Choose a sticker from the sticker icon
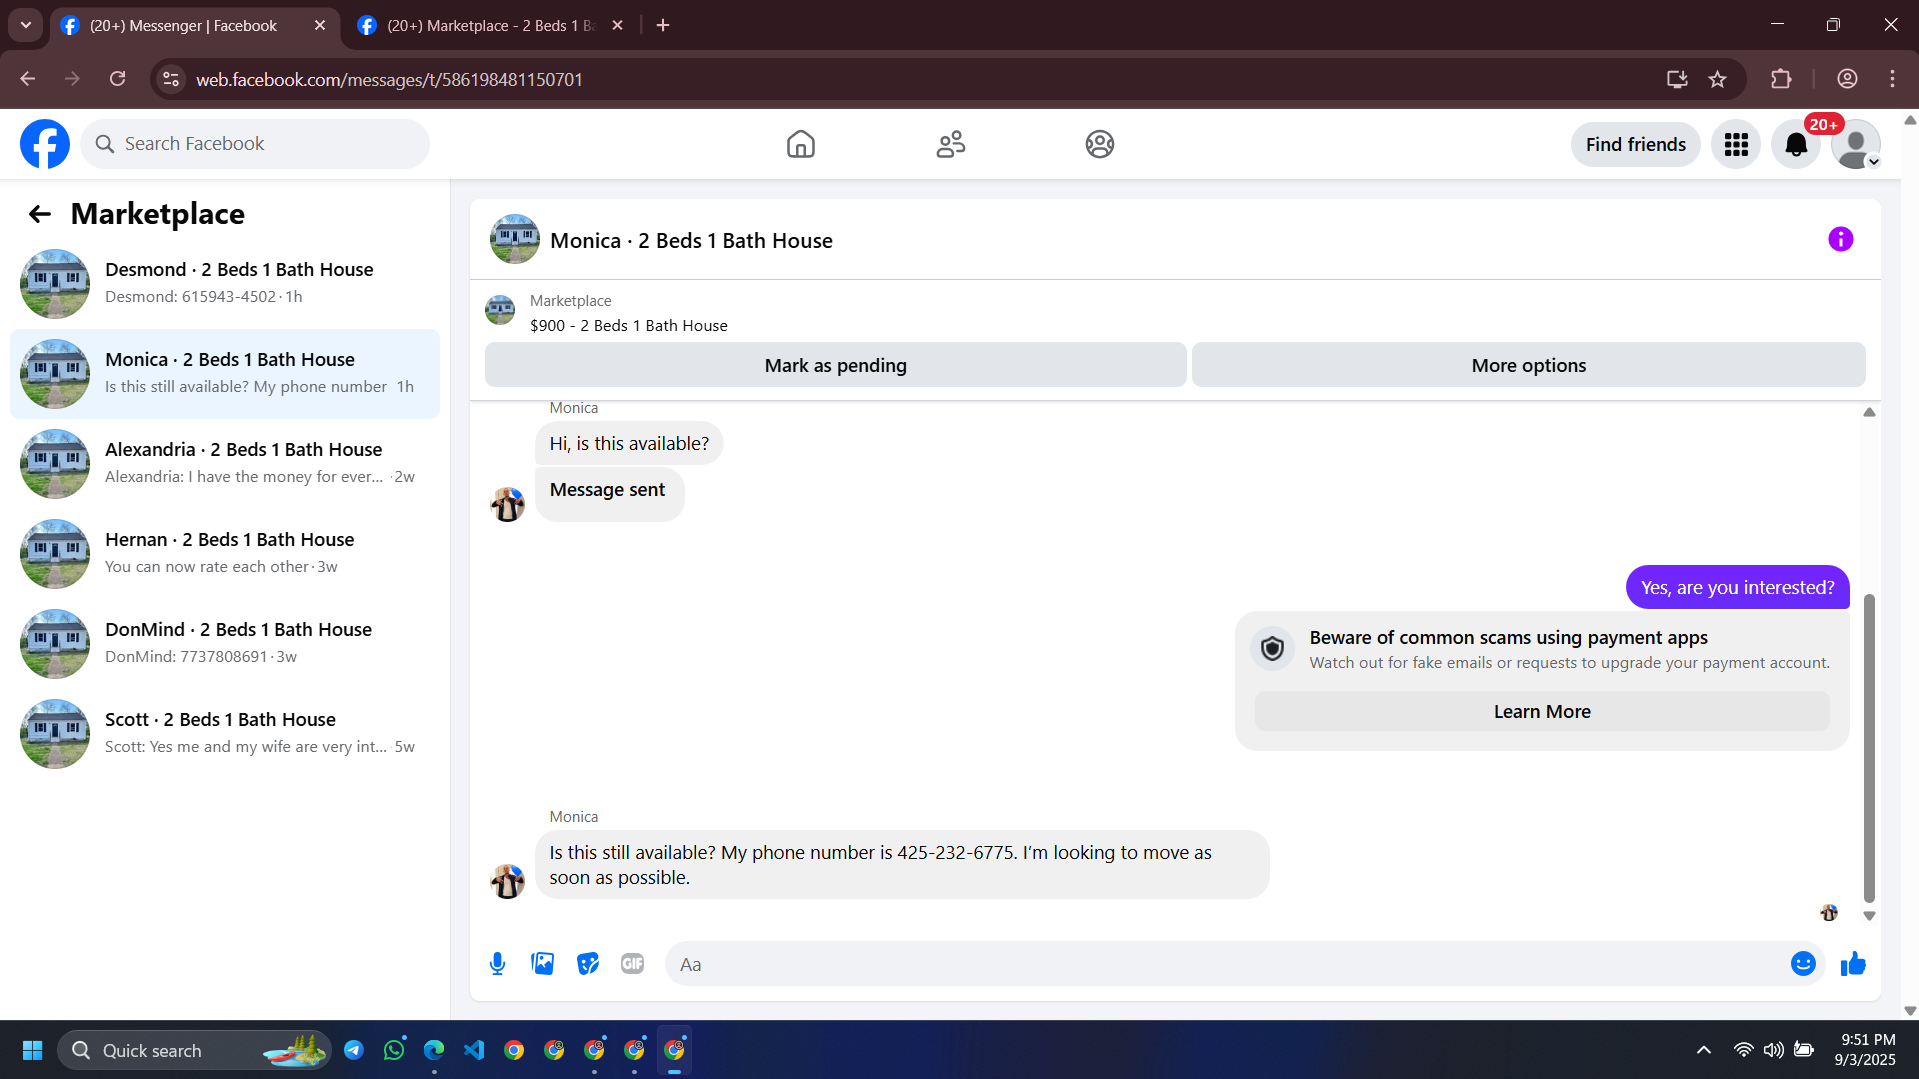Viewport: 1919px width, 1079px height. click(x=588, y=963)
